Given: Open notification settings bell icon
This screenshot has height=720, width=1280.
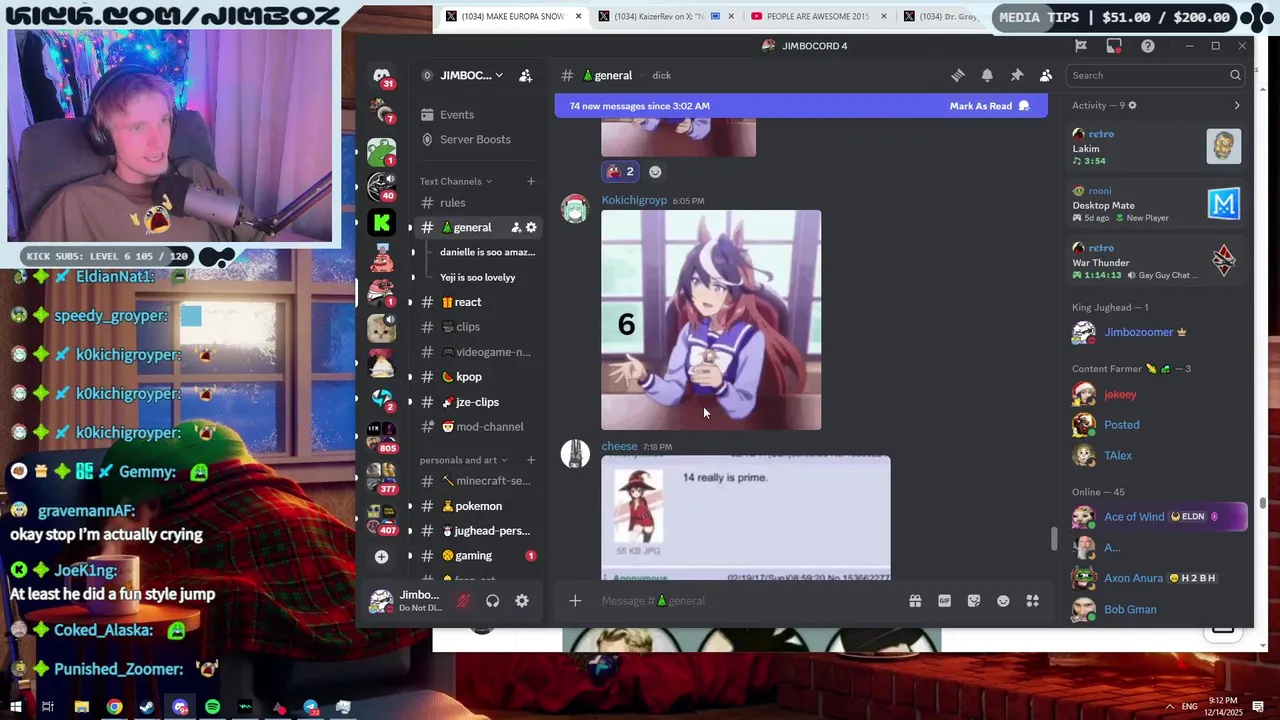Looking at the screenshot, I should [987, 76].
